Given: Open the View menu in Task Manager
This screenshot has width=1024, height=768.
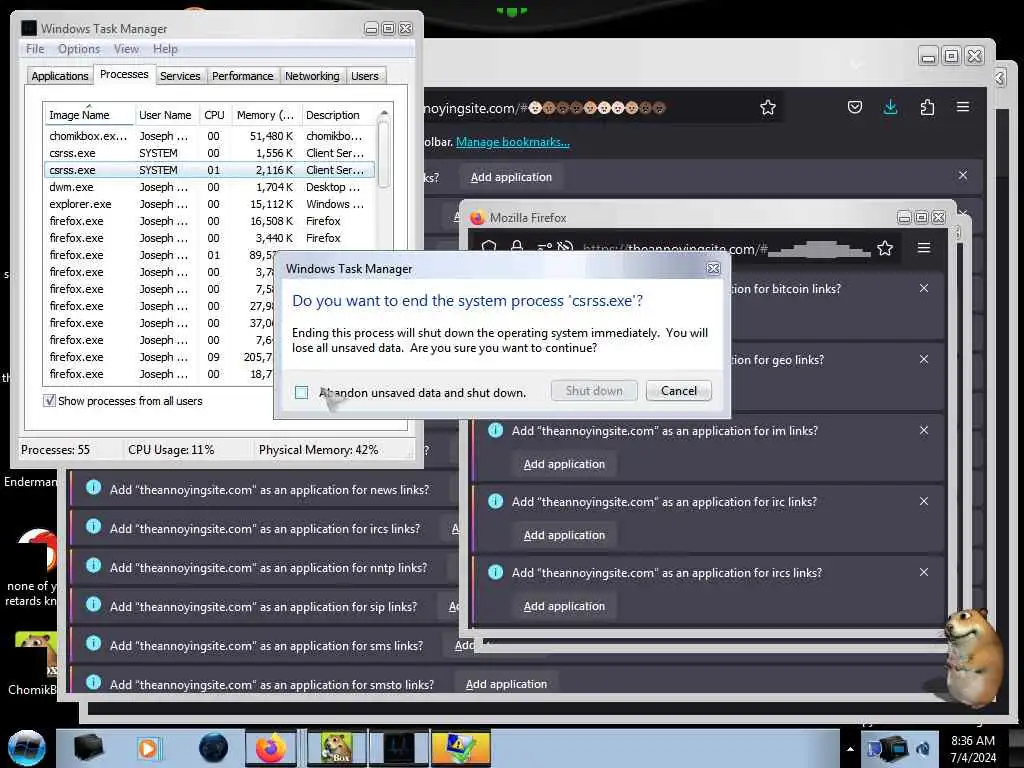Looking at the screenshot, I should [126, 49].
